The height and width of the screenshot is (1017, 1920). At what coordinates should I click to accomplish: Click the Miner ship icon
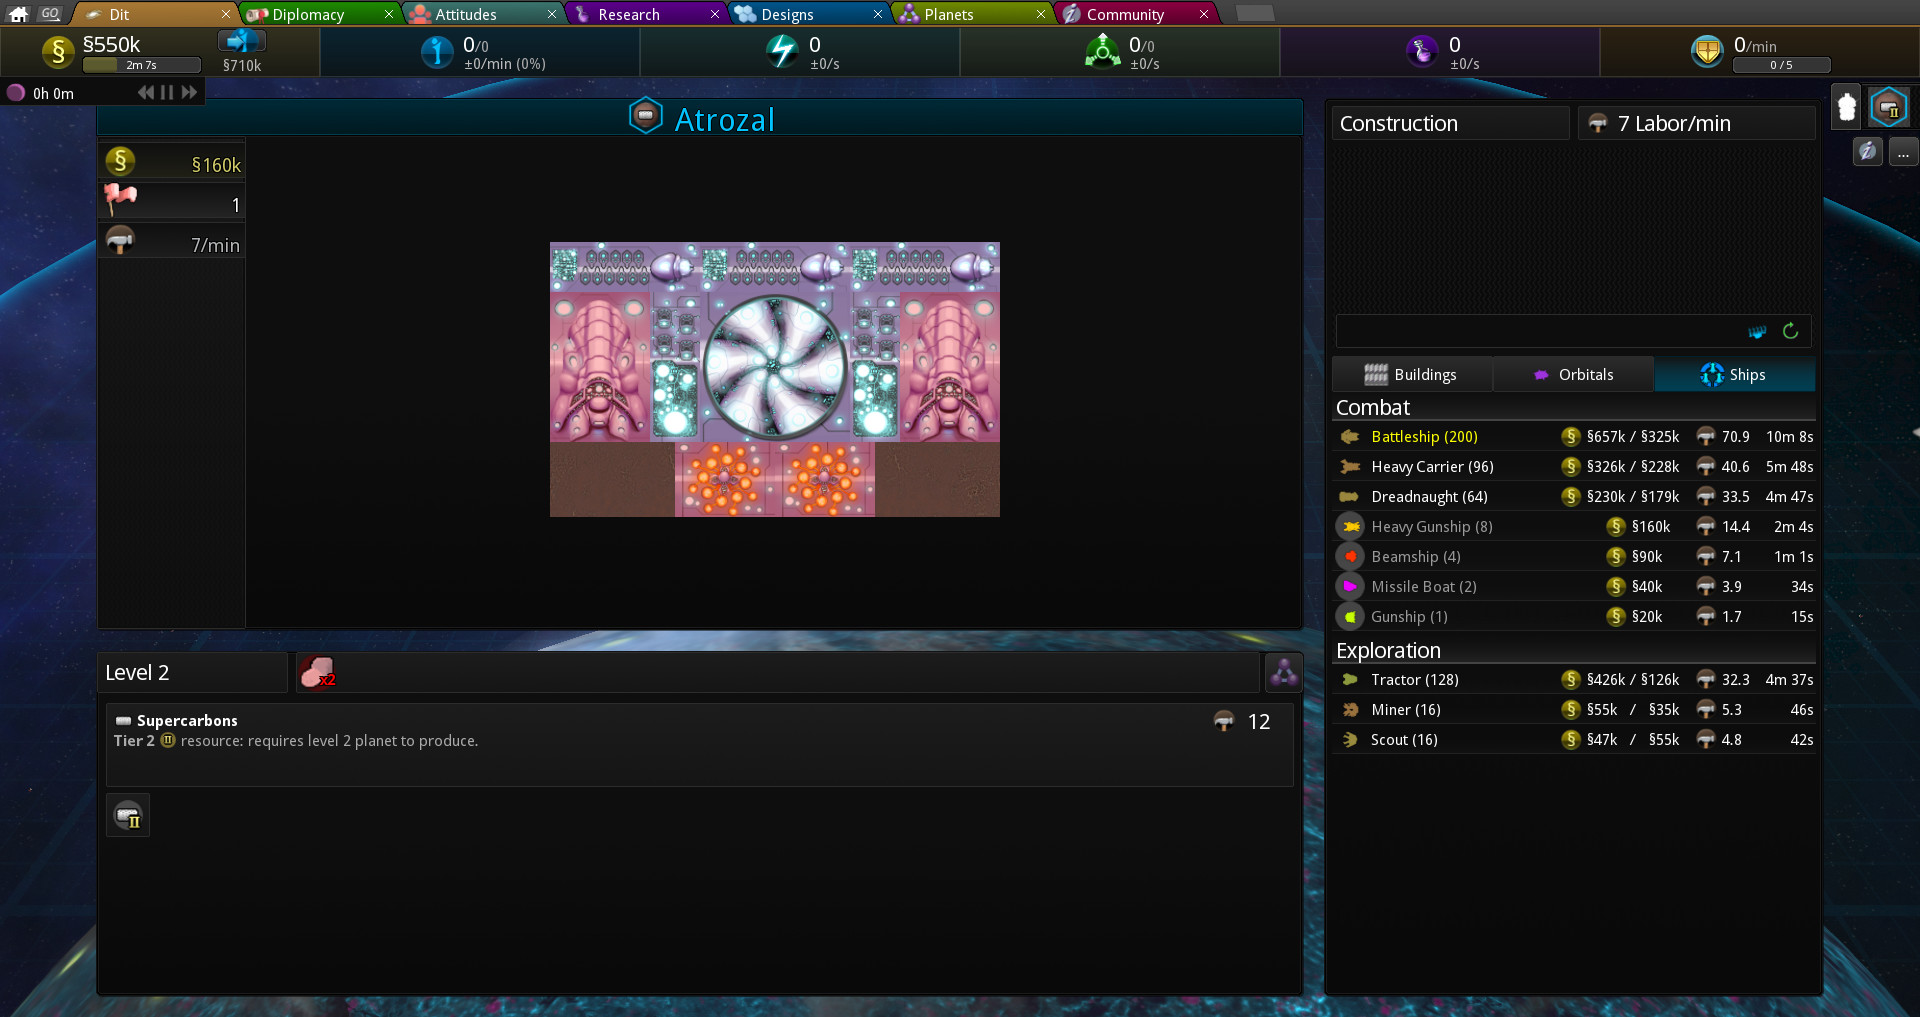click(1350, 709)
